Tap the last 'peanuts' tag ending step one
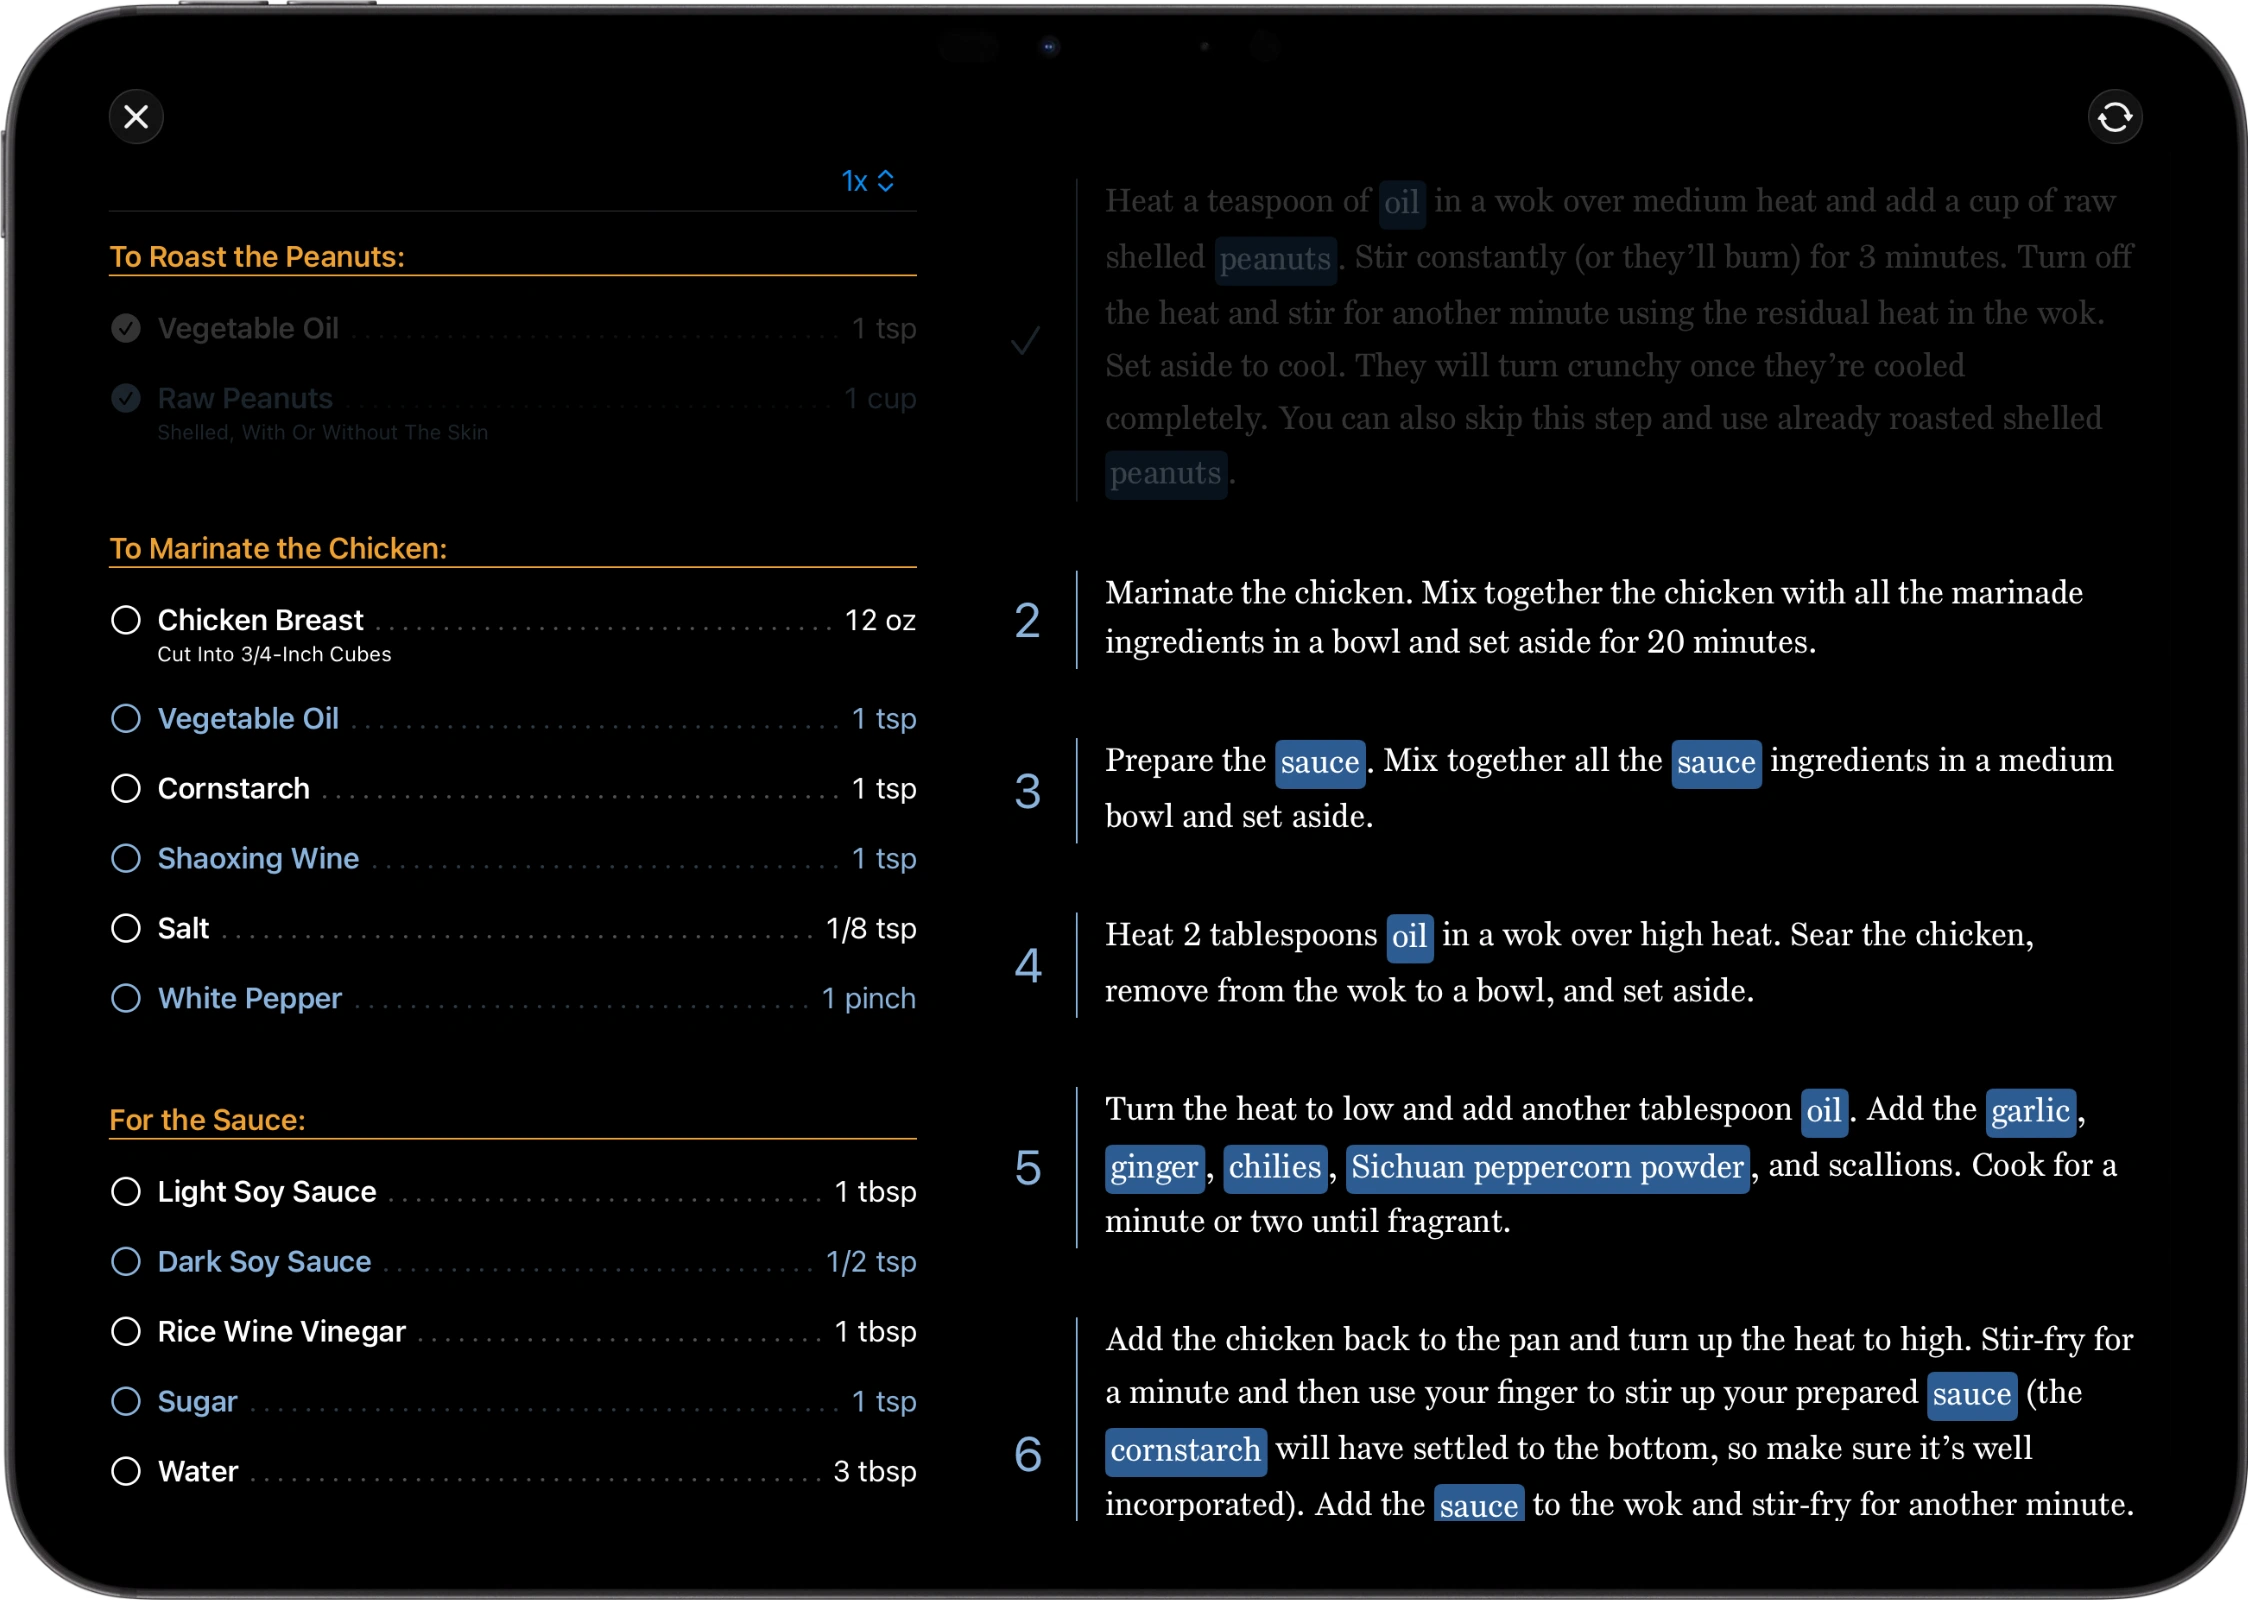 1166,474
